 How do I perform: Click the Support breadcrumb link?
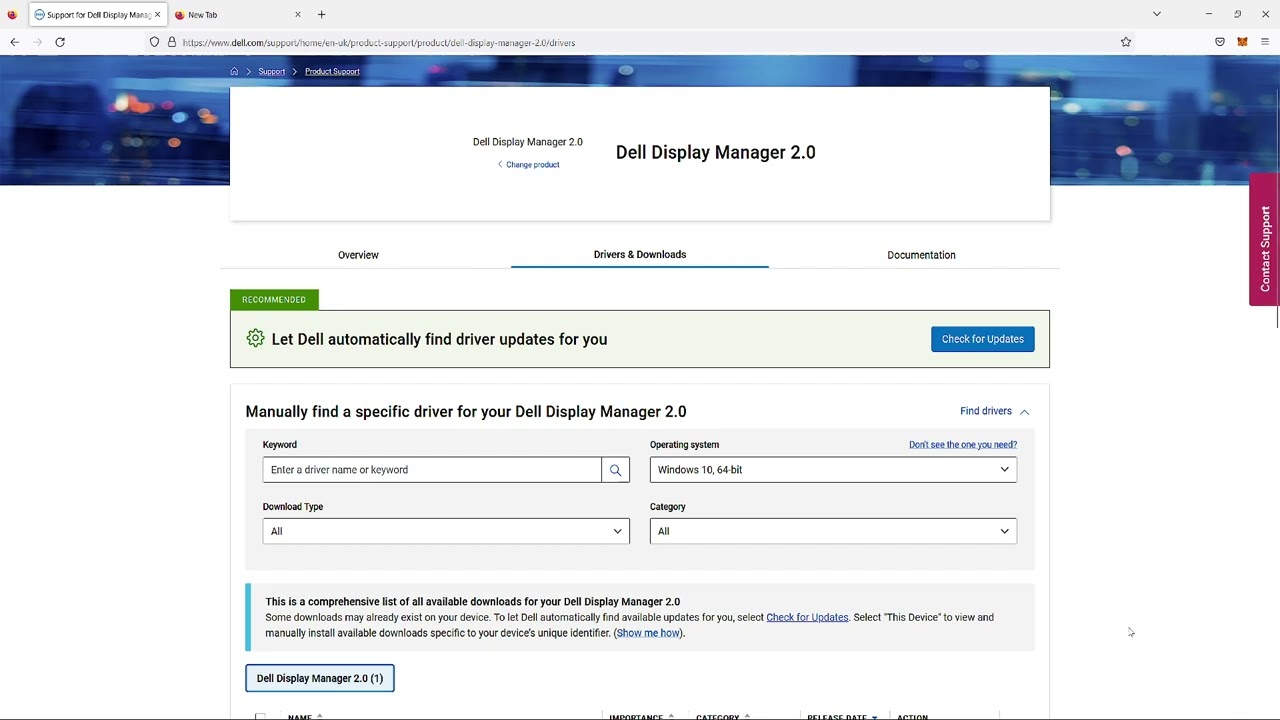(x=272, y=71)
